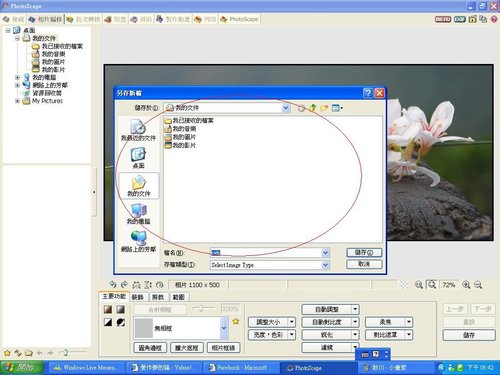Open 網路上的芳鄰 in dialog places bar
This screenshot has height=375, width=500.
pos(138,241)
